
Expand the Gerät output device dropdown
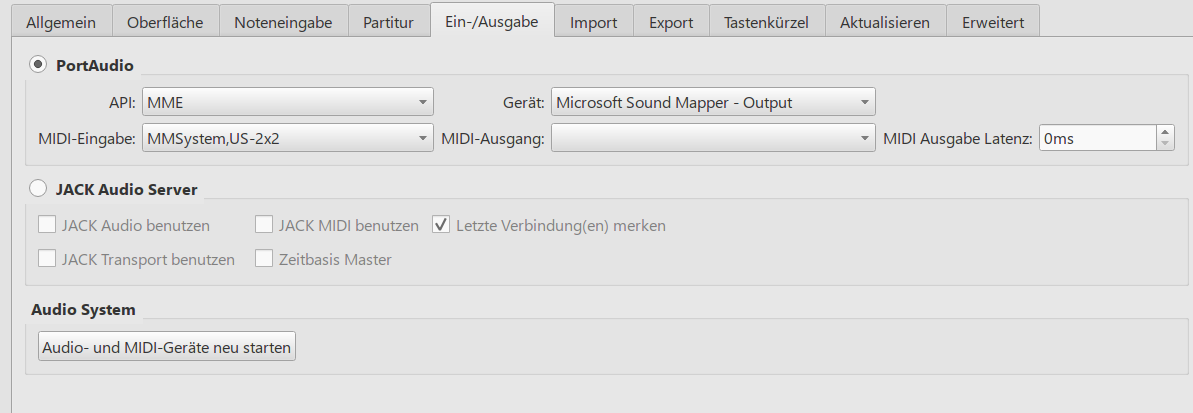pyautogui.click(x=713, y=102)
